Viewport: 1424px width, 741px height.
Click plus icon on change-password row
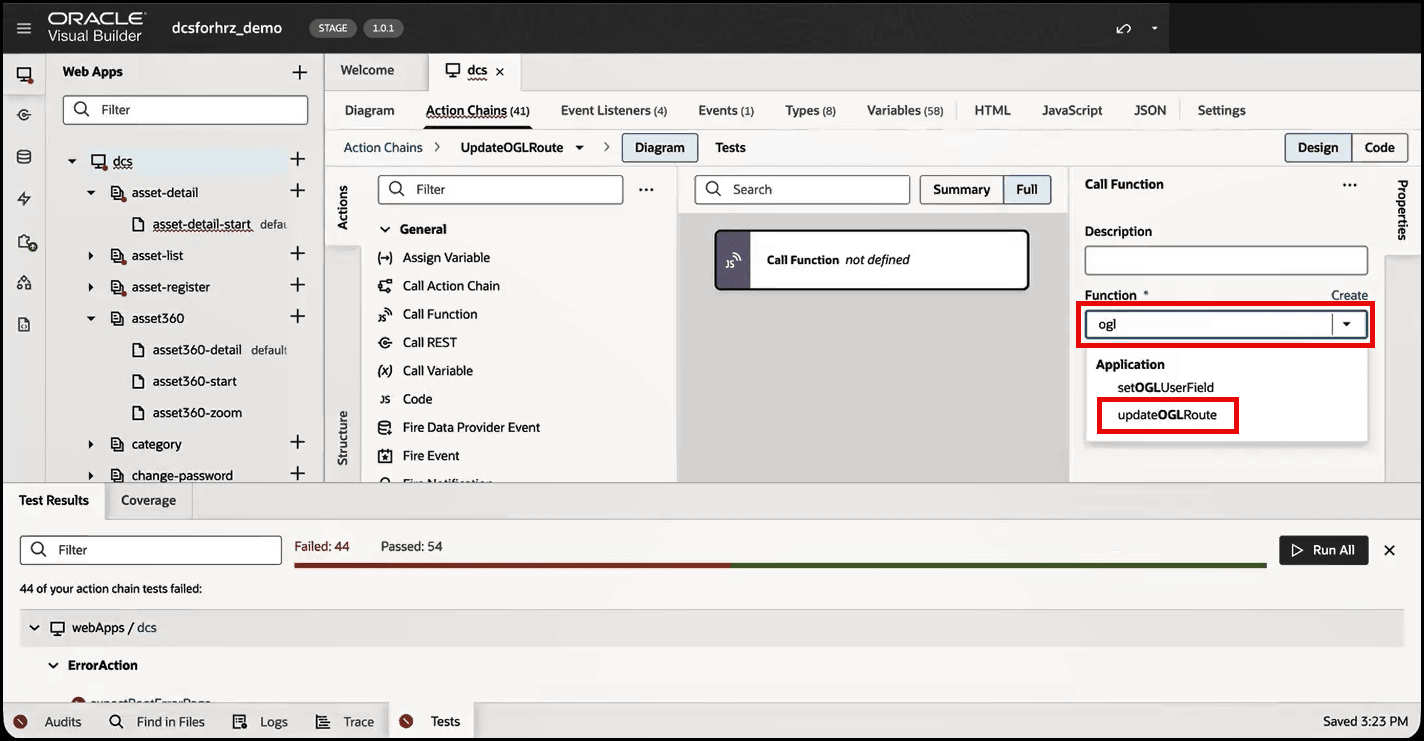pyautogui.click(x=297, y=474)
